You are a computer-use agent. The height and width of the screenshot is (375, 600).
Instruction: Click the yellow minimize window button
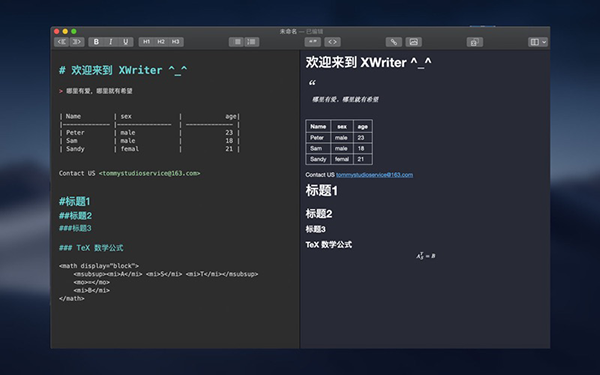pos(65,31)
